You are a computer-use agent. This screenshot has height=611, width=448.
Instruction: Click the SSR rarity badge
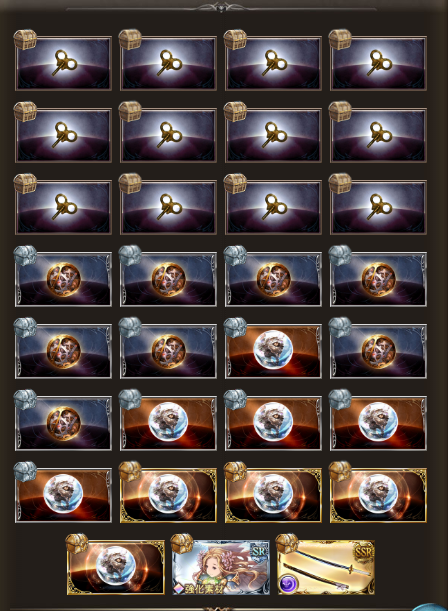coord(363,552)
